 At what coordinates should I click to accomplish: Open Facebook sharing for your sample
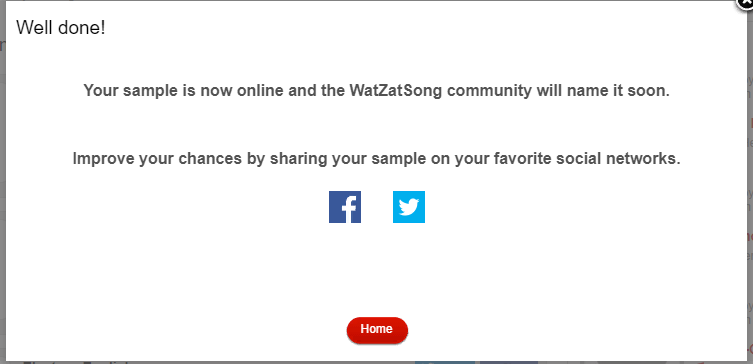pyautogui.click(x=345, y=207)
